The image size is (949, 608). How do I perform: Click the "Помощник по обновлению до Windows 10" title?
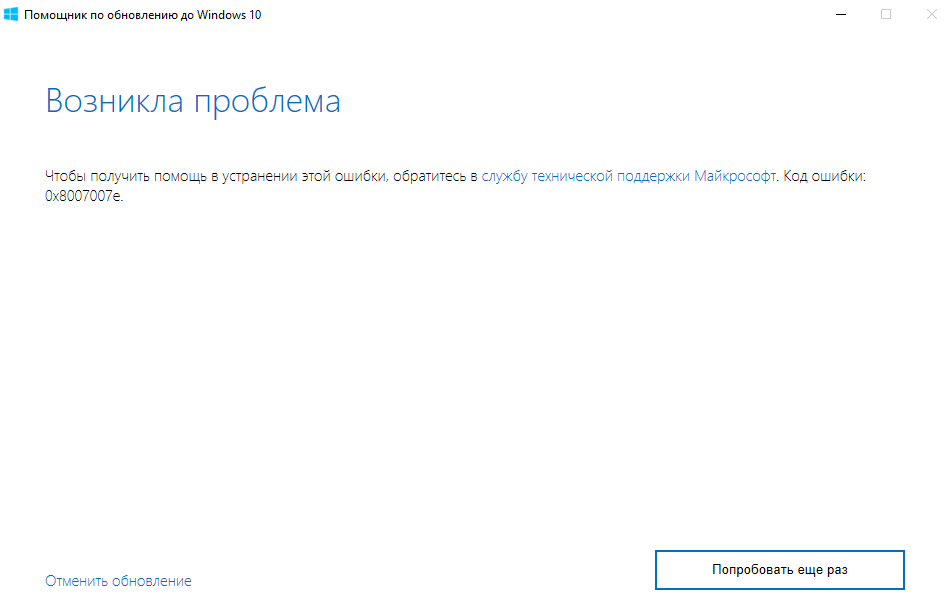(143, 15)
